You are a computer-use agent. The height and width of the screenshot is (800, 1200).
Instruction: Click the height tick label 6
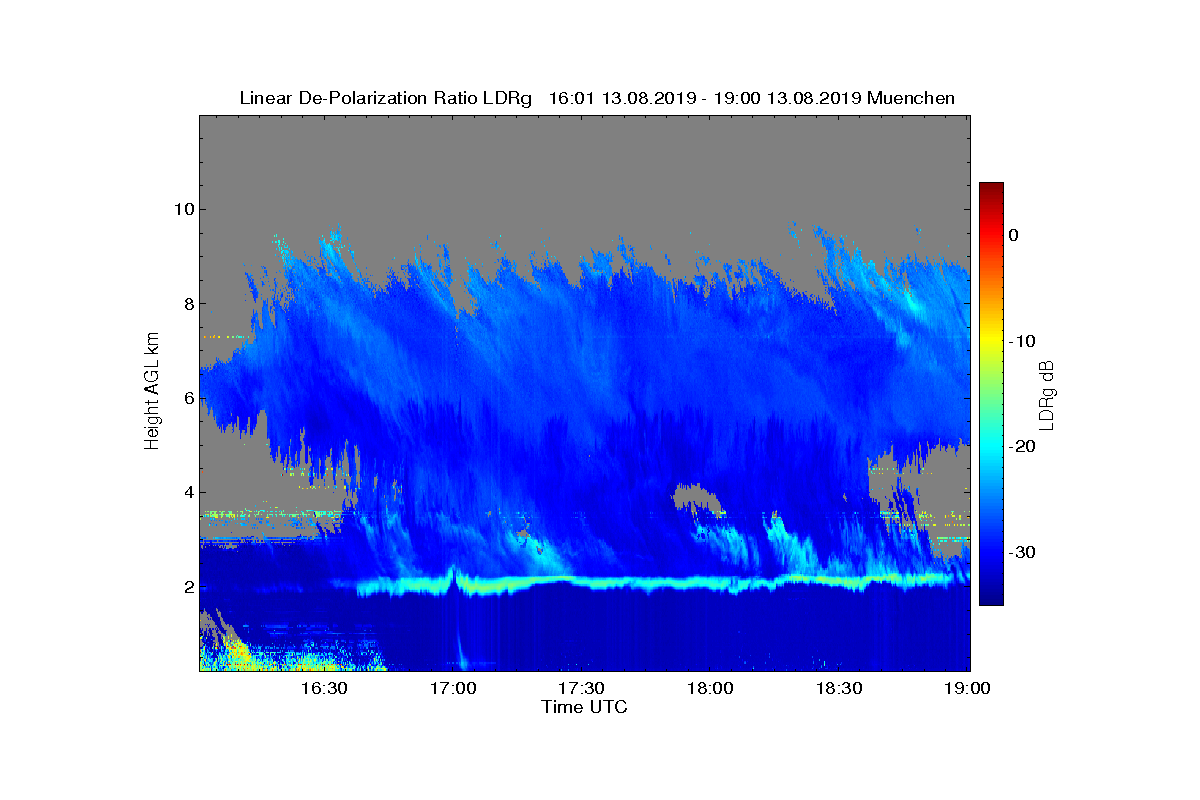(x=187, y=398)
